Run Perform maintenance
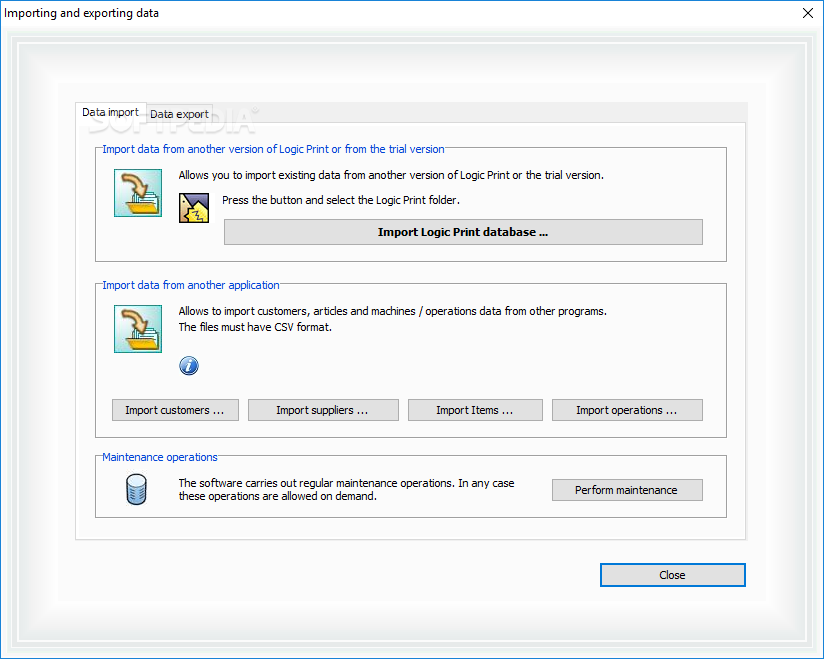The image size is (824, 659). pyautogui.click(x=626, y=490)
